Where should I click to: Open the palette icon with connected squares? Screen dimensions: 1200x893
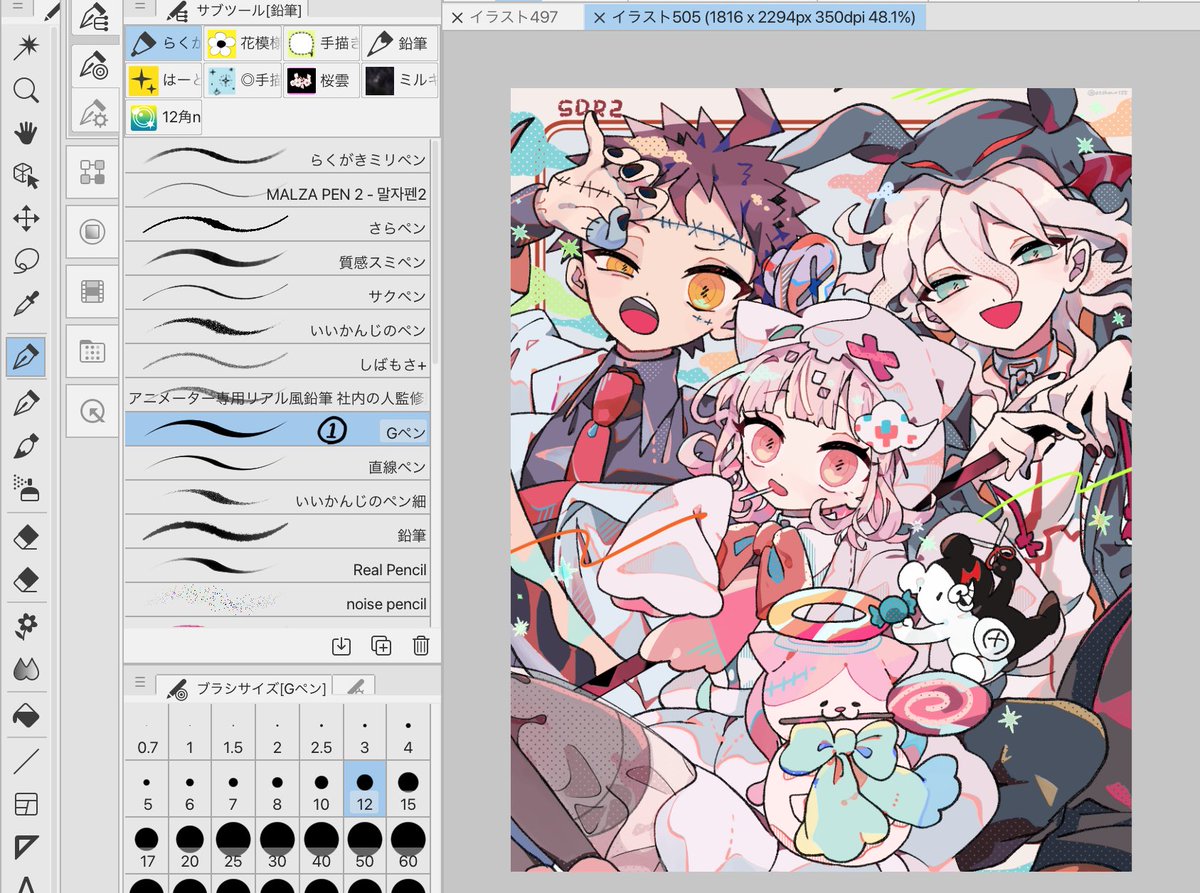(x=93, y=173)
